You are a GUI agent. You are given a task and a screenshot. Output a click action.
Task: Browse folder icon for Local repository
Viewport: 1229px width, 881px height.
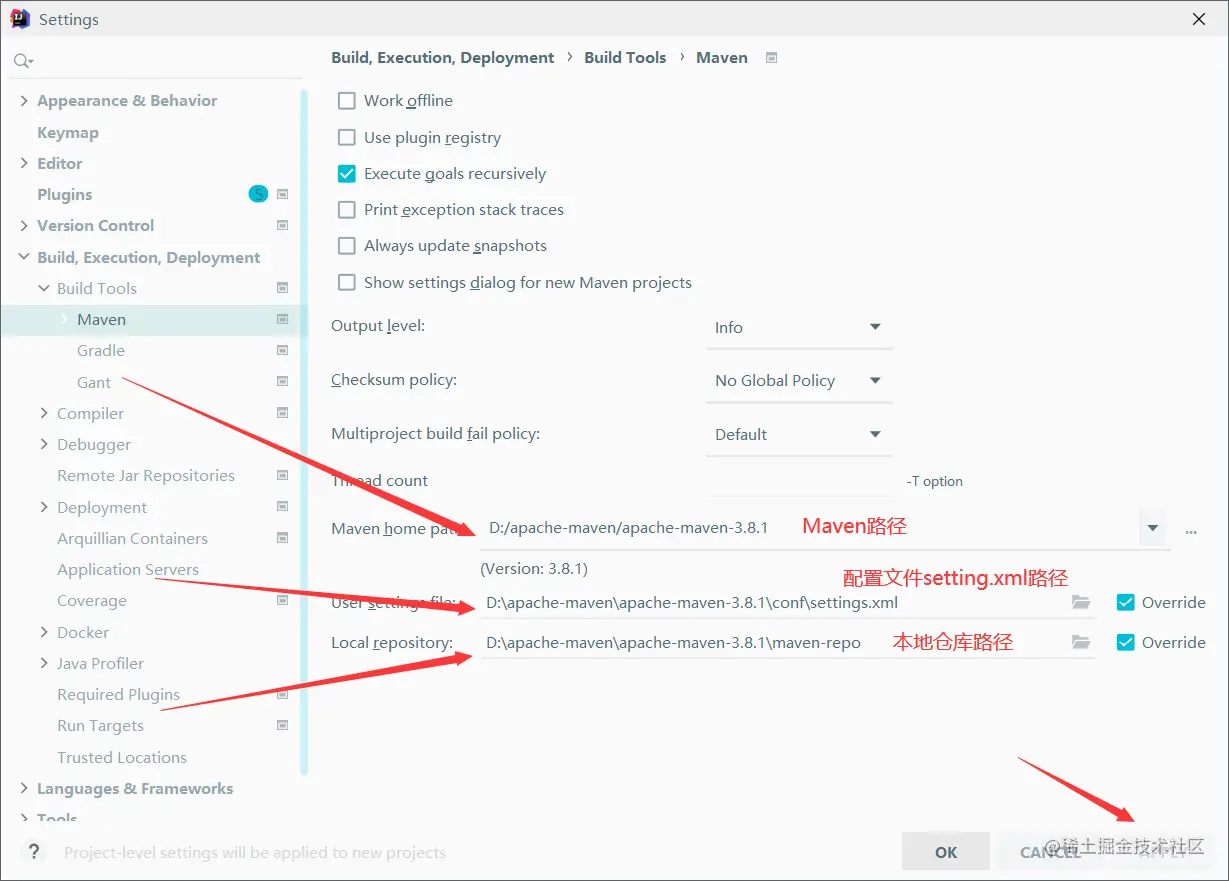click(x=1080, y=642)
